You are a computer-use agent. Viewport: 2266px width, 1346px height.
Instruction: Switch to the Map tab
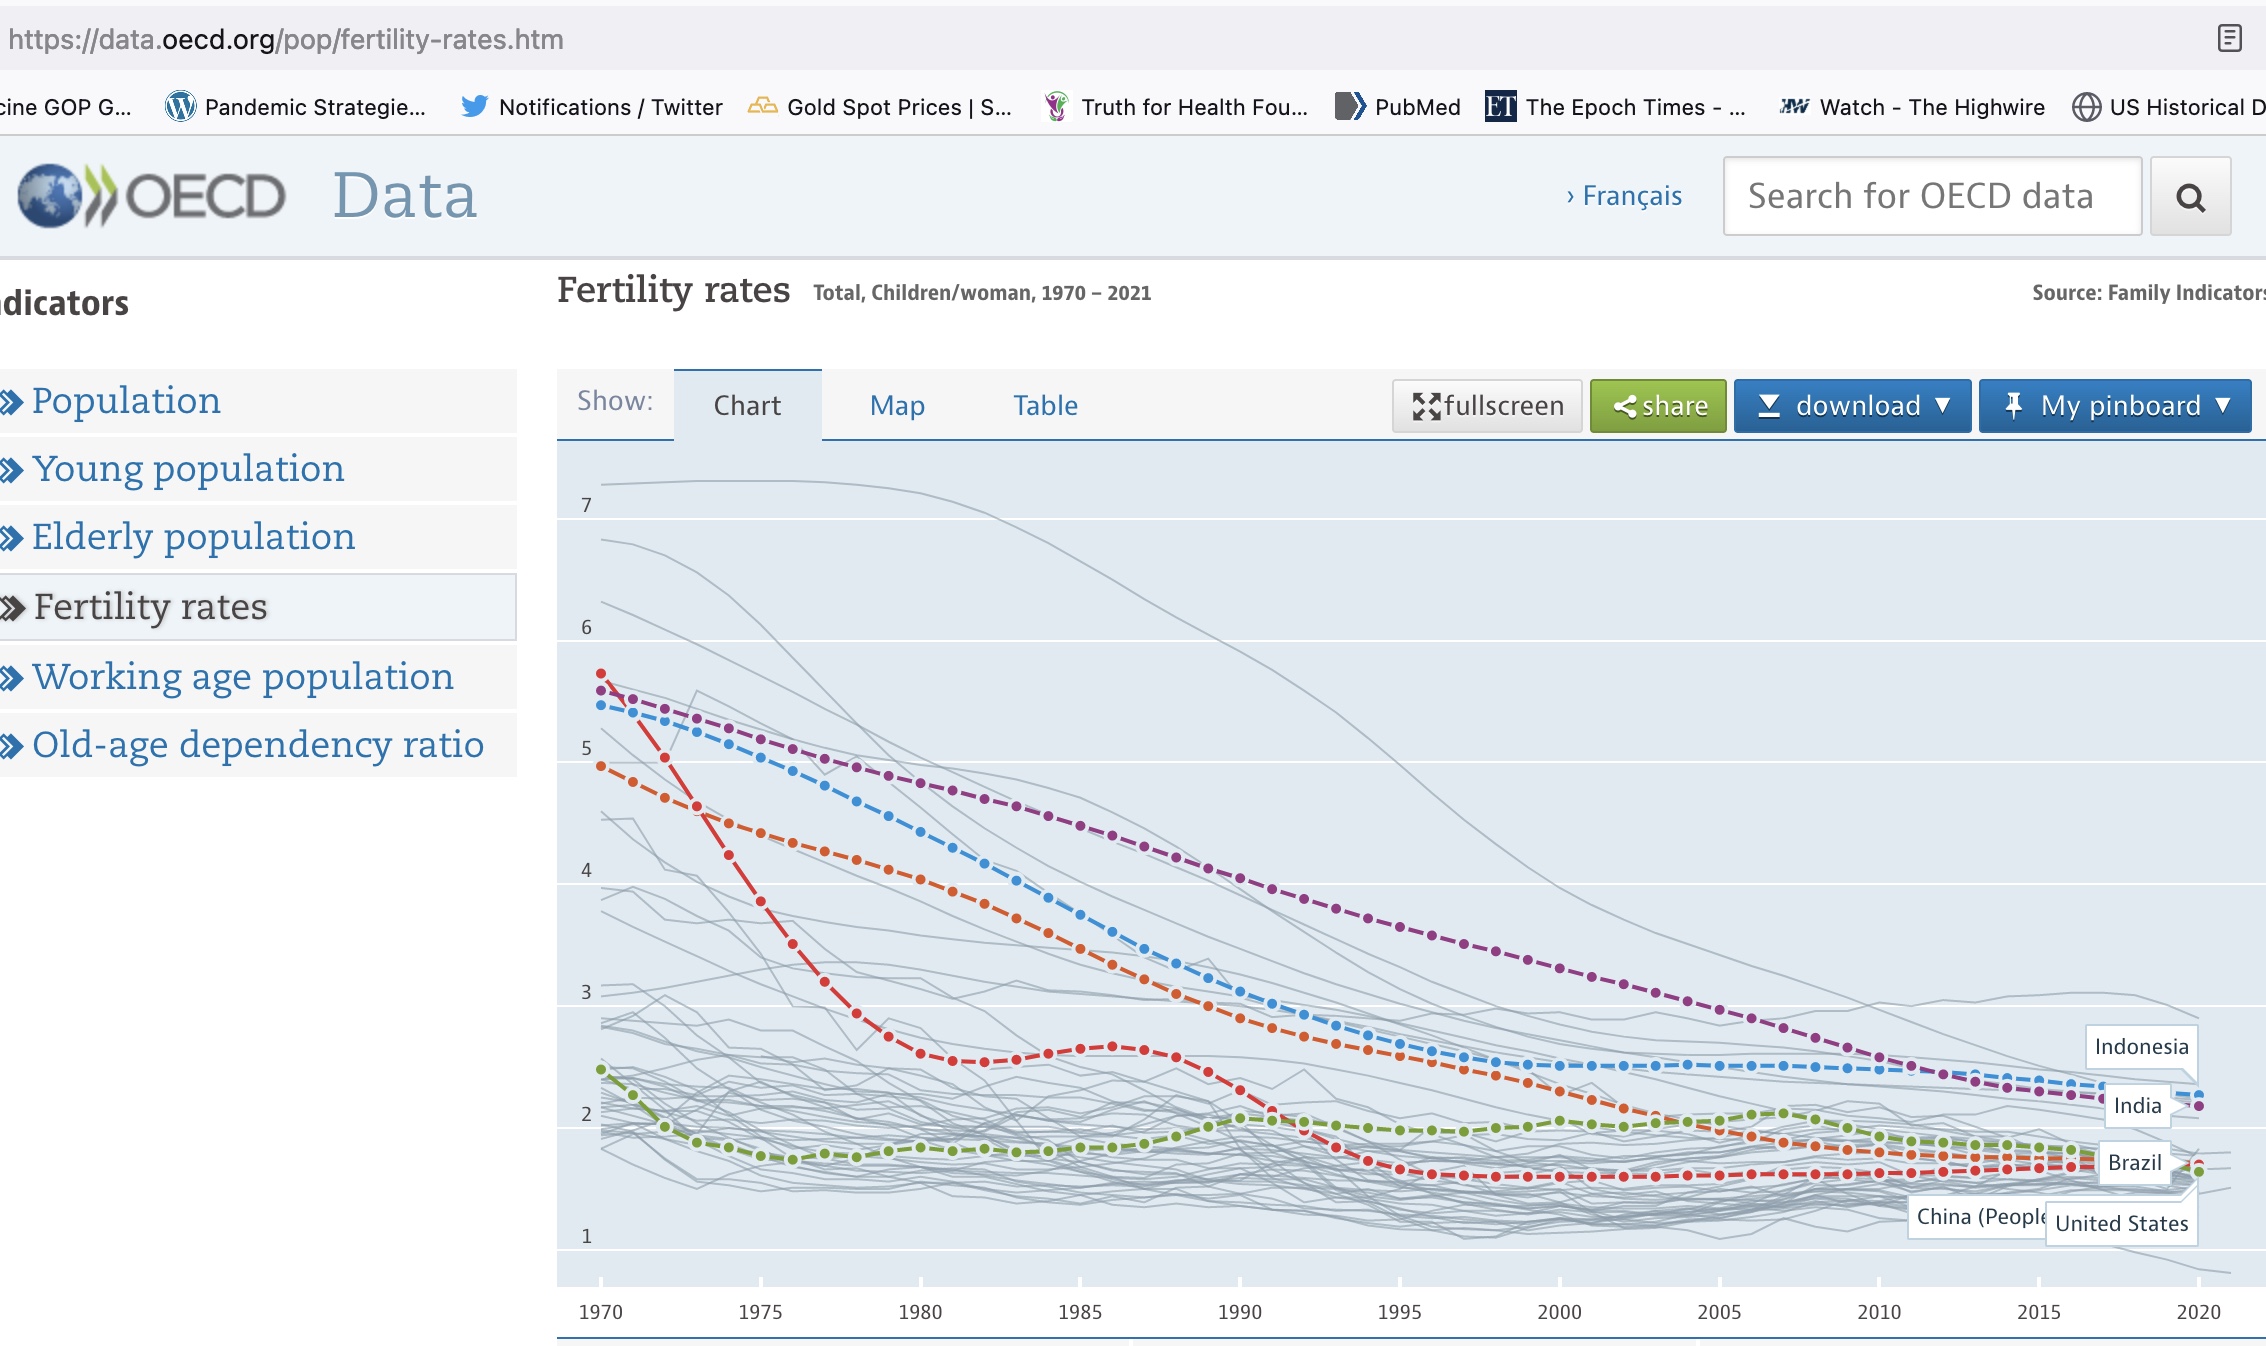coord(897,406)
